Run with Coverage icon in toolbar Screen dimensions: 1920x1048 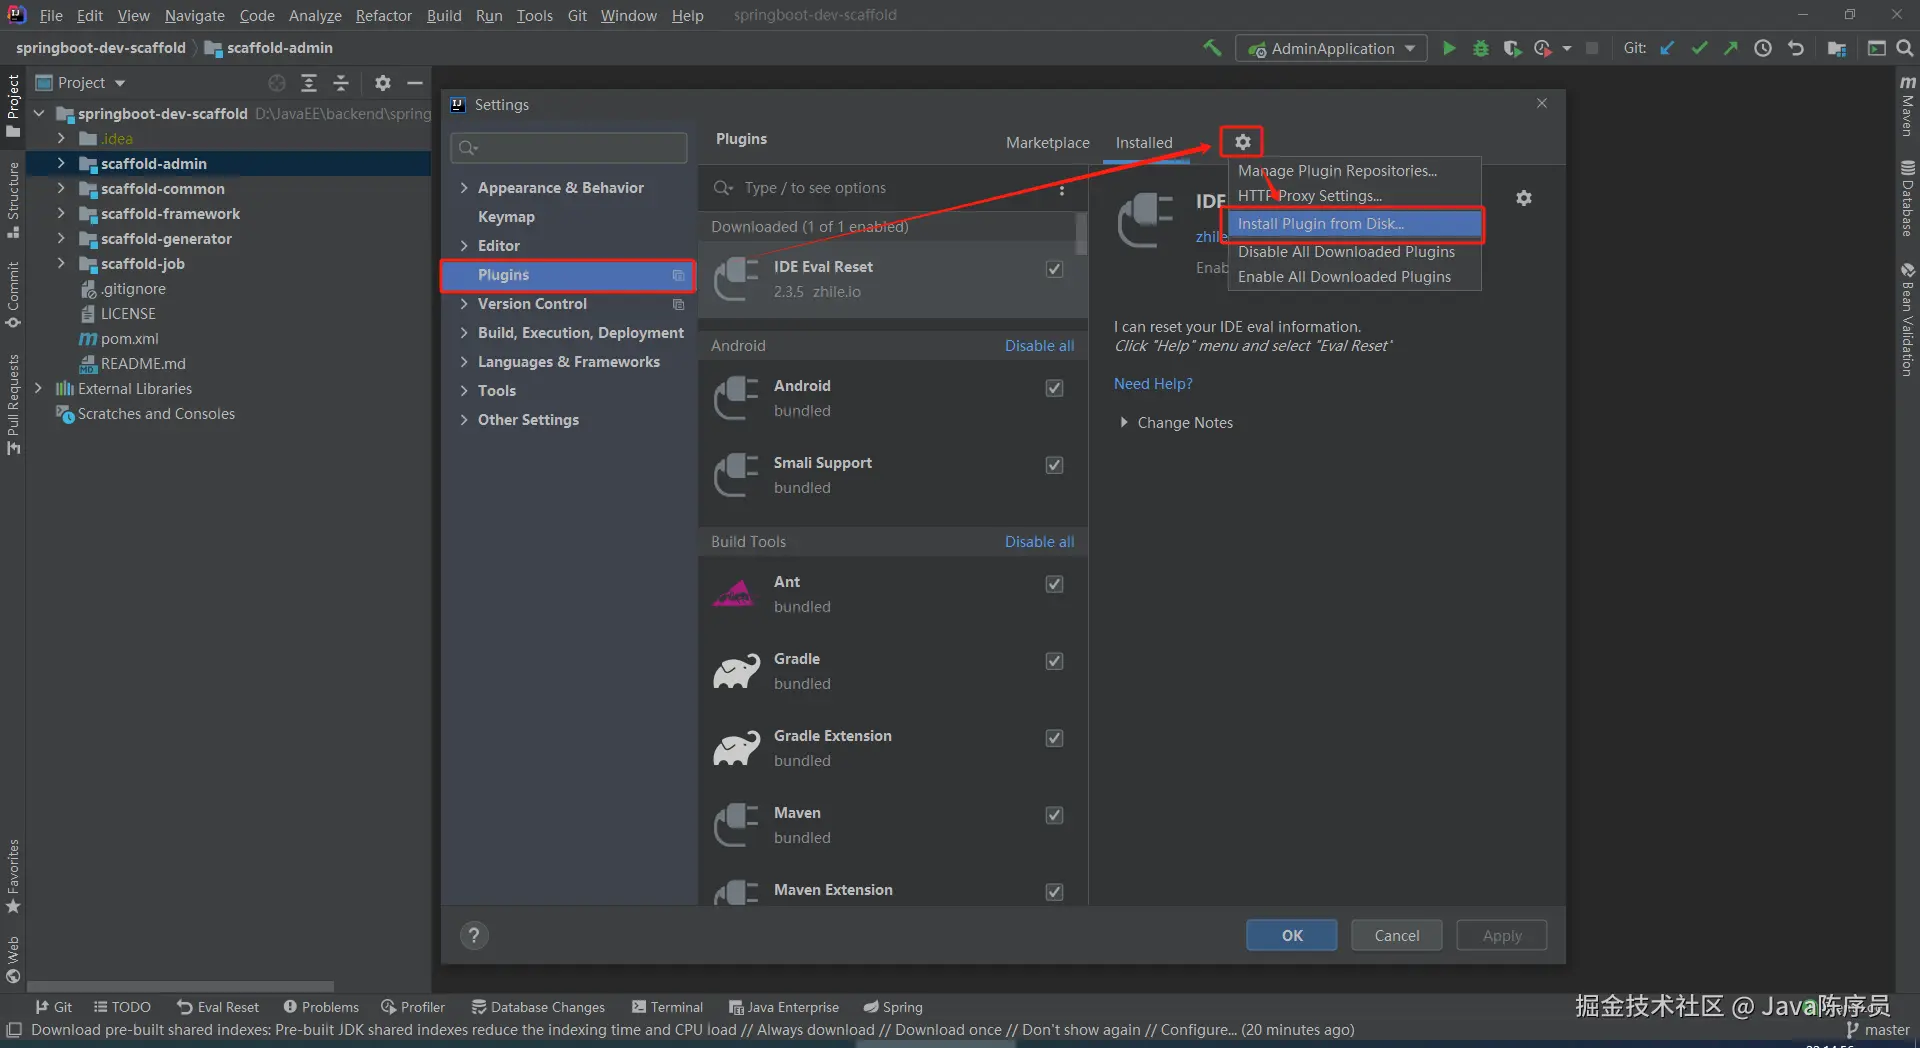[x=1512, y=48]
